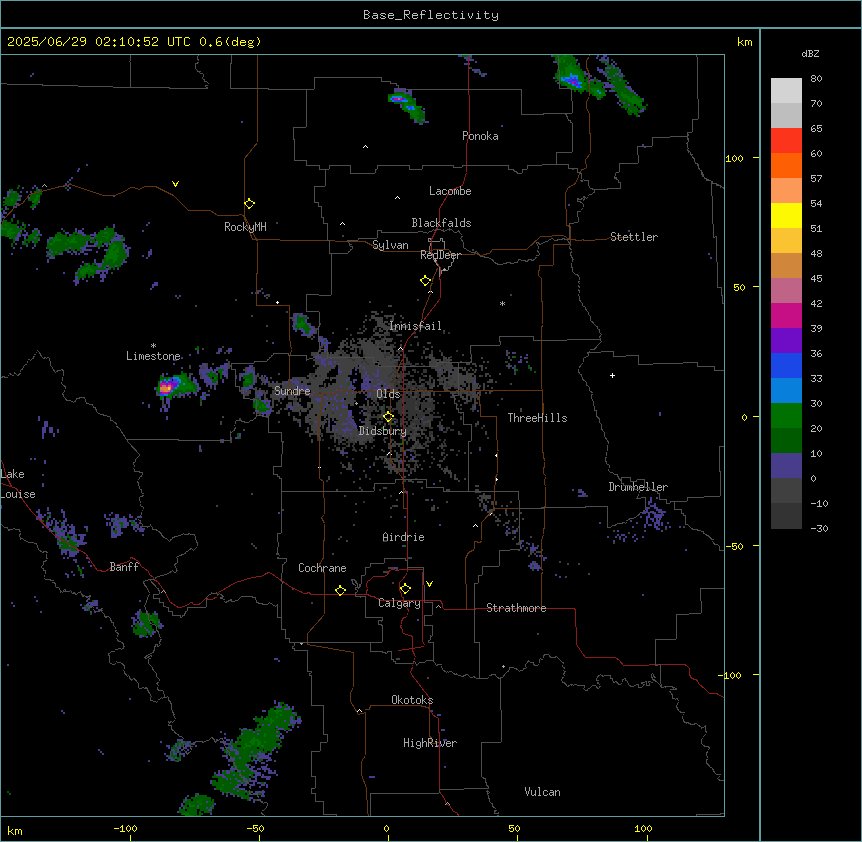
Task: Click the white plus marker east of ThreeHills
Action: coord(612,375)
